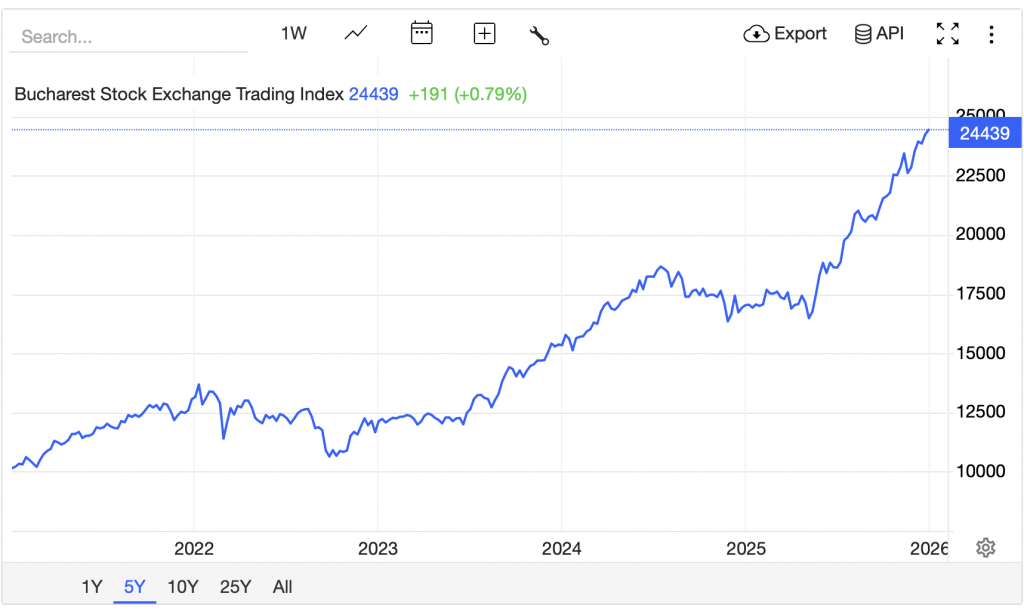Image resolution: width=1024 pixels, height=612 pixels.
Task: Select the 5Y time range
Action: (134, 587)
